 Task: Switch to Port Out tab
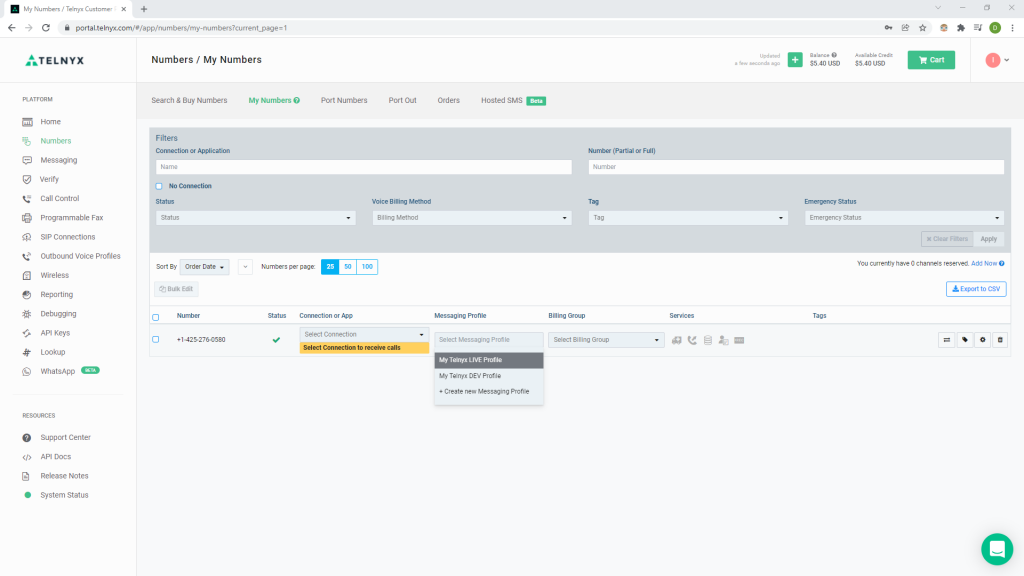point(402,101)
